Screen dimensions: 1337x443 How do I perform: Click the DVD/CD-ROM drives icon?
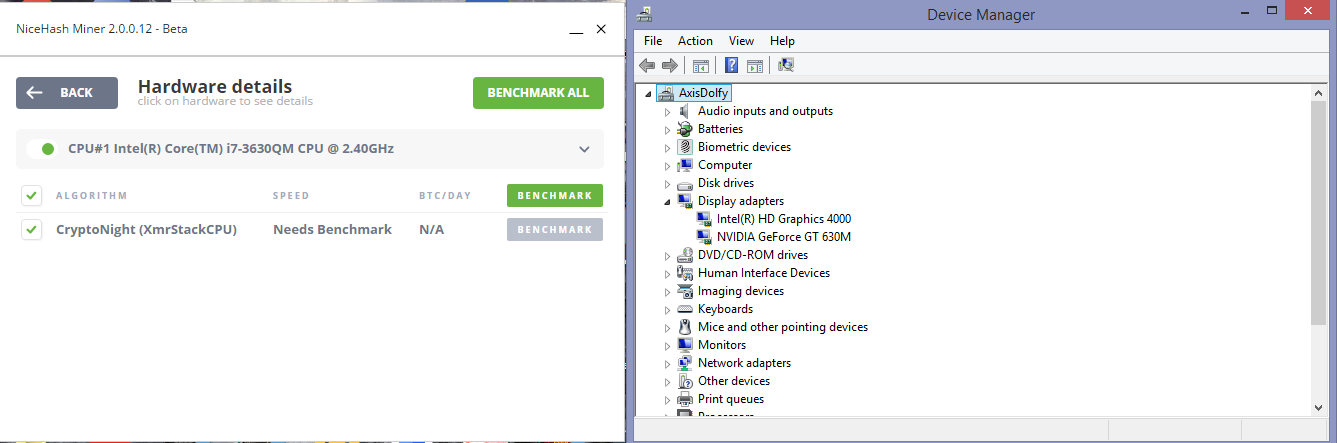point(685,255)
